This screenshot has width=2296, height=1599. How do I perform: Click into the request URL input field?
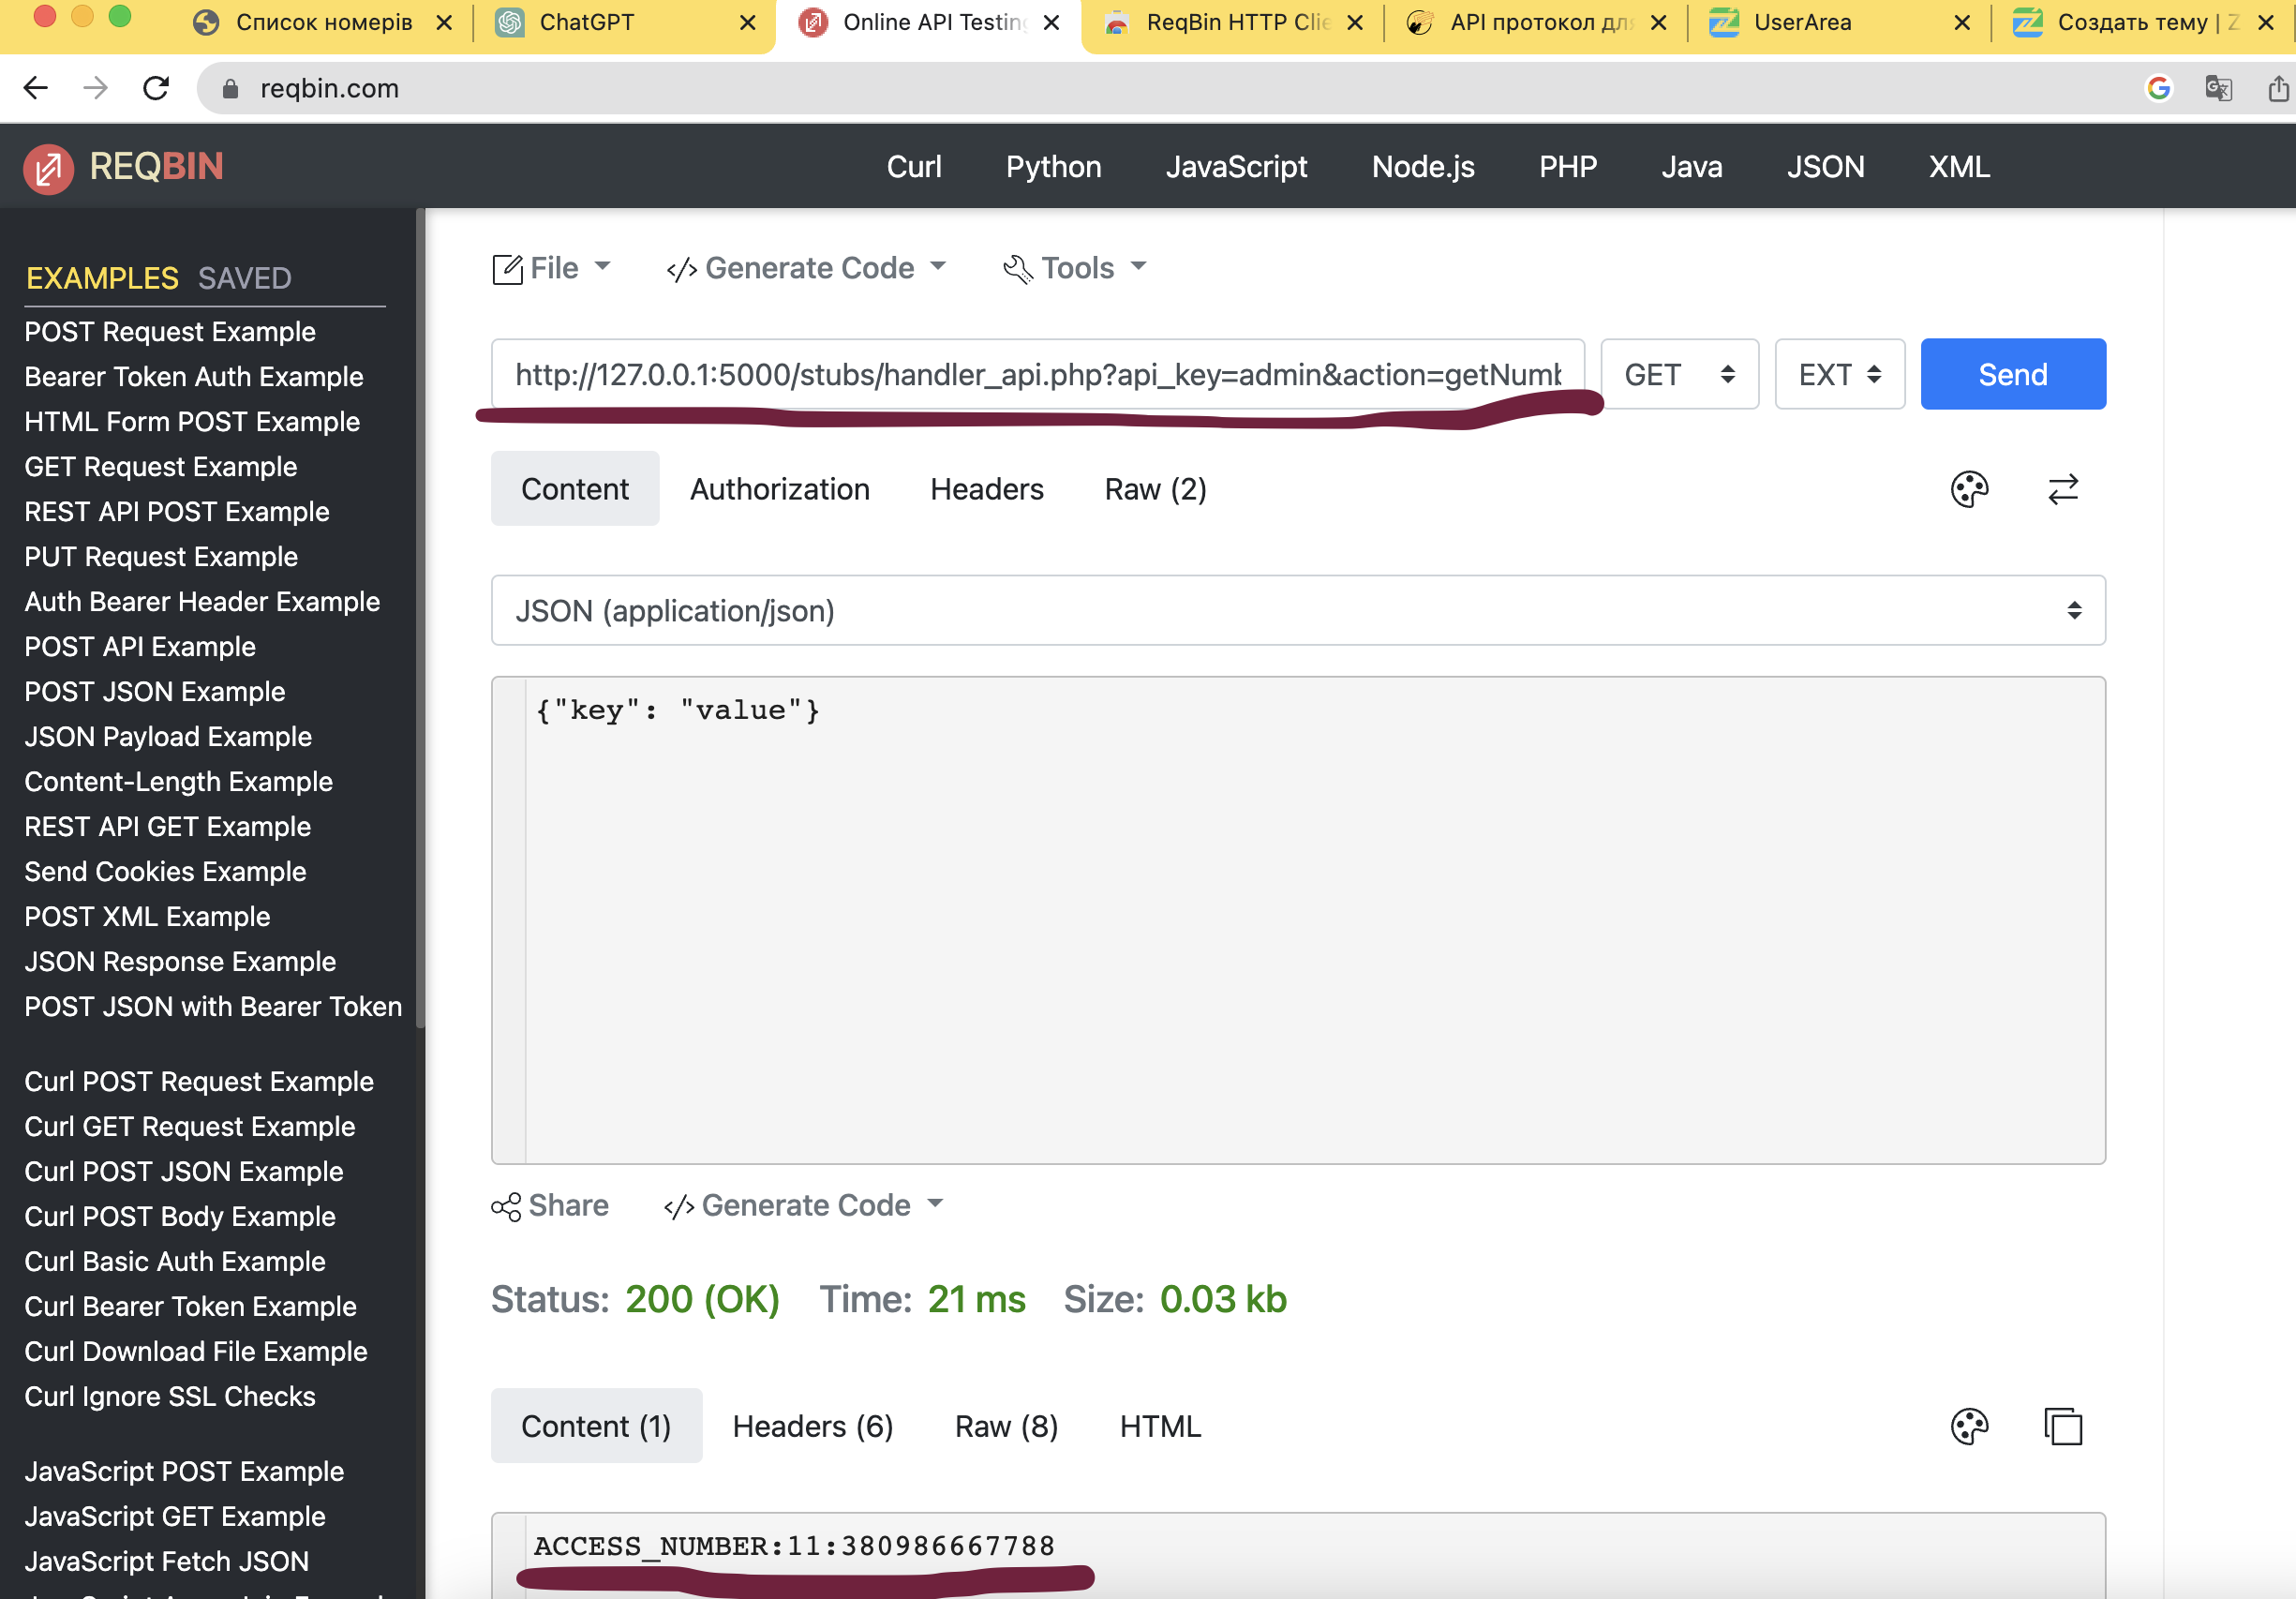point(1036,375)
